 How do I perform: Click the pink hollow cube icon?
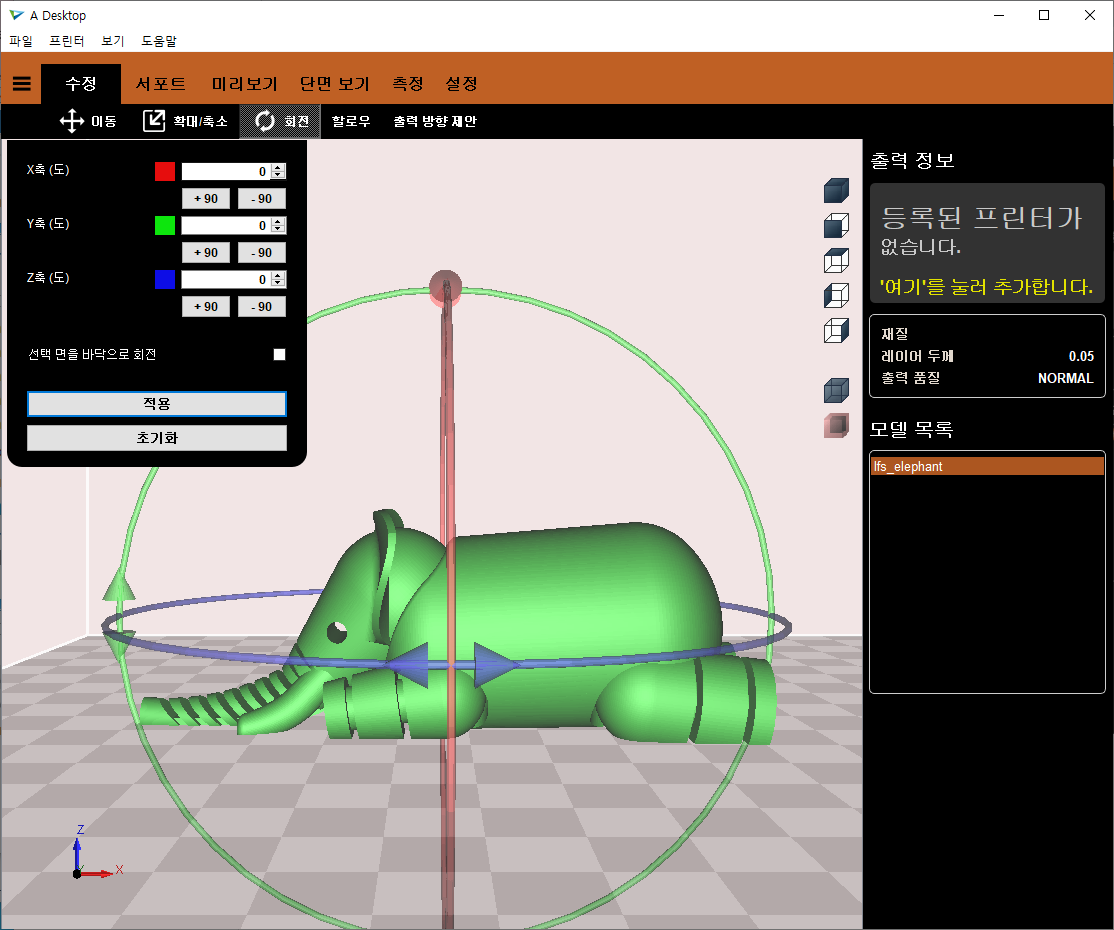click(836, 426)
